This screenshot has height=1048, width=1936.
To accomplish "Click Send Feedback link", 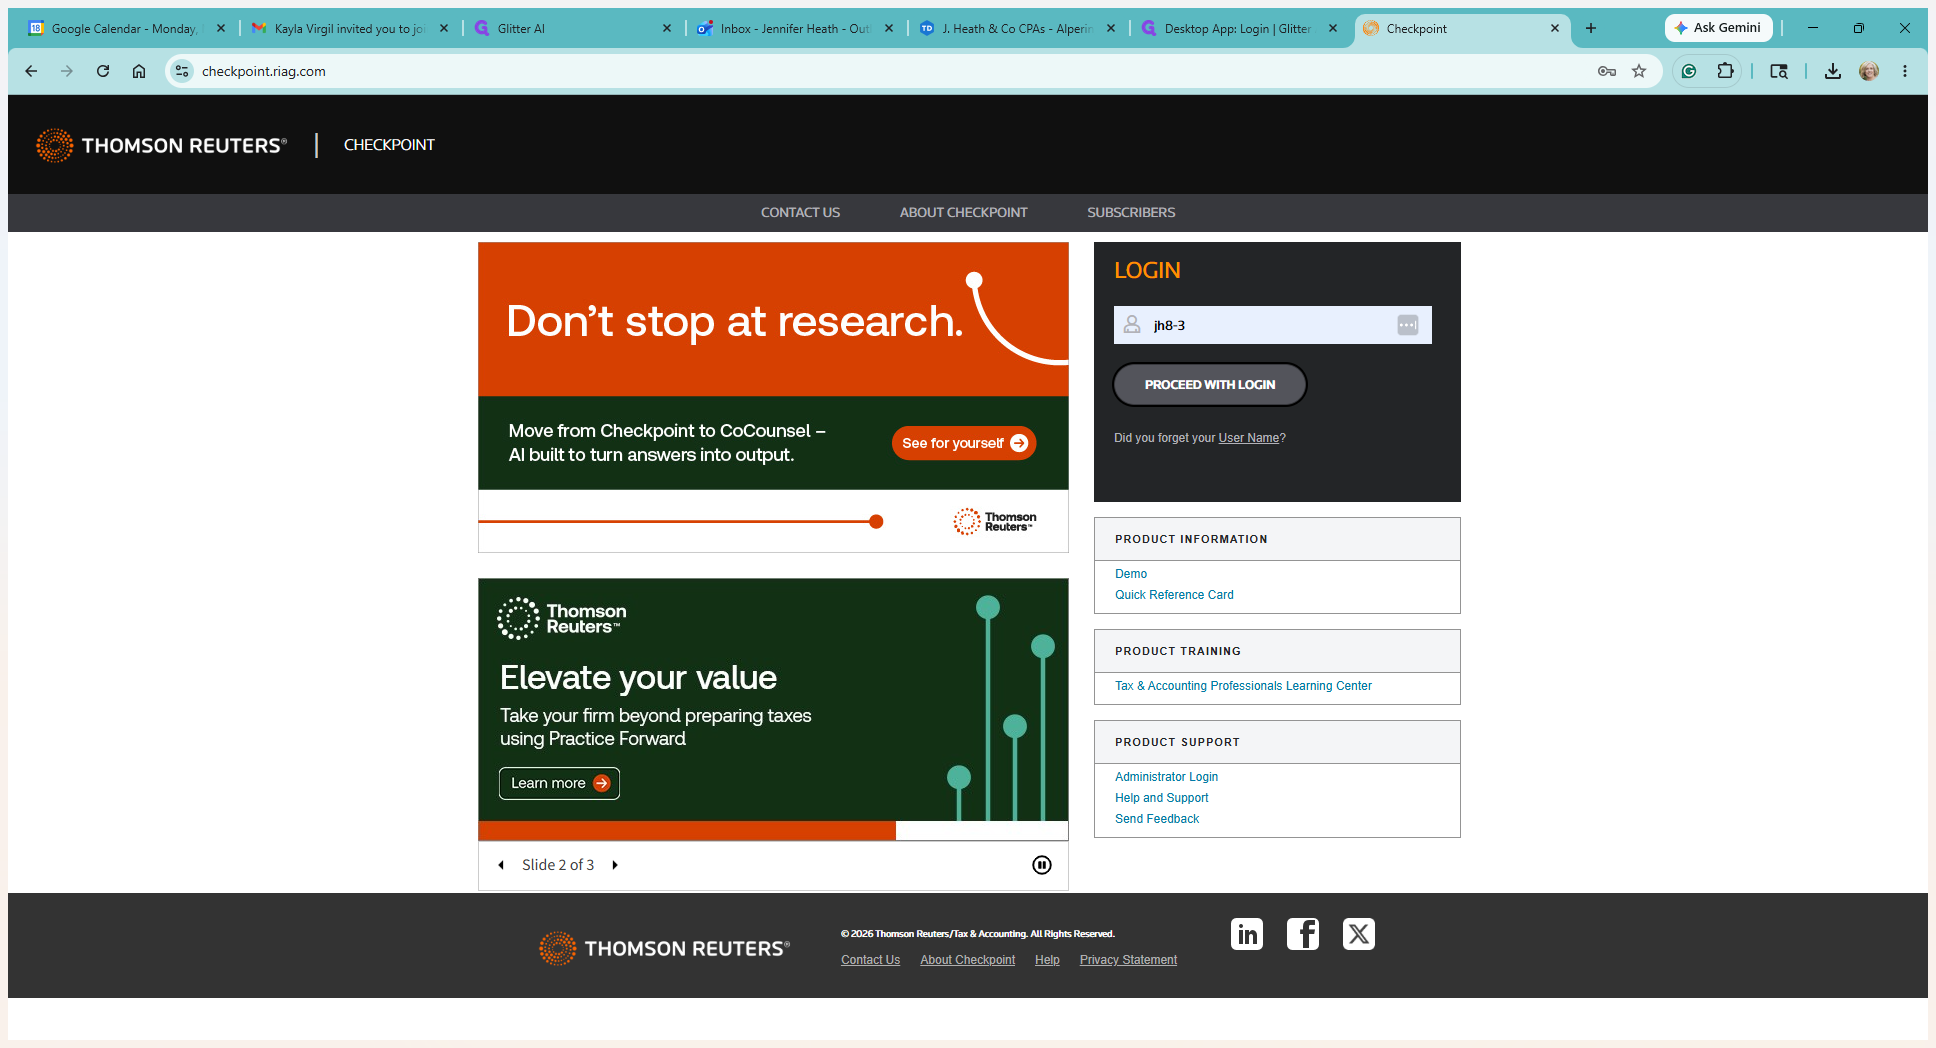I will pyautogui.click(x=1157, y=819).
